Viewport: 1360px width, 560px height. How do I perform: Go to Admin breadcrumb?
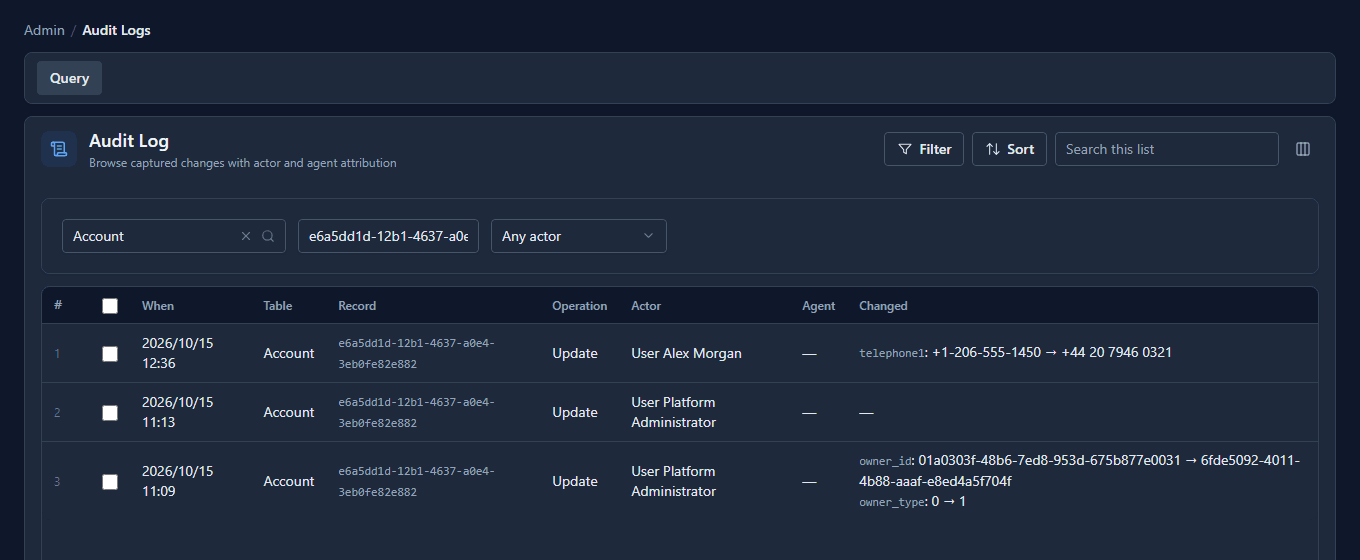[44, 30]
